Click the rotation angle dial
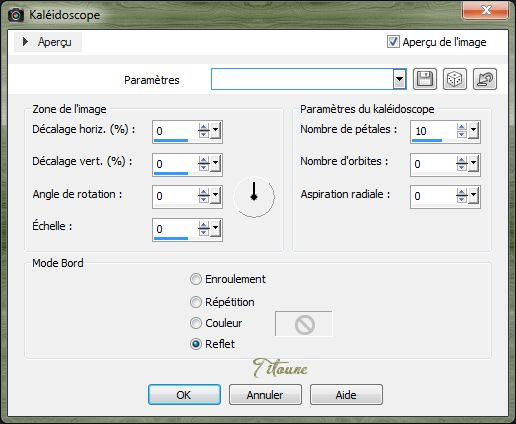This screenshot has height=424, width=516. click(254, 197)
